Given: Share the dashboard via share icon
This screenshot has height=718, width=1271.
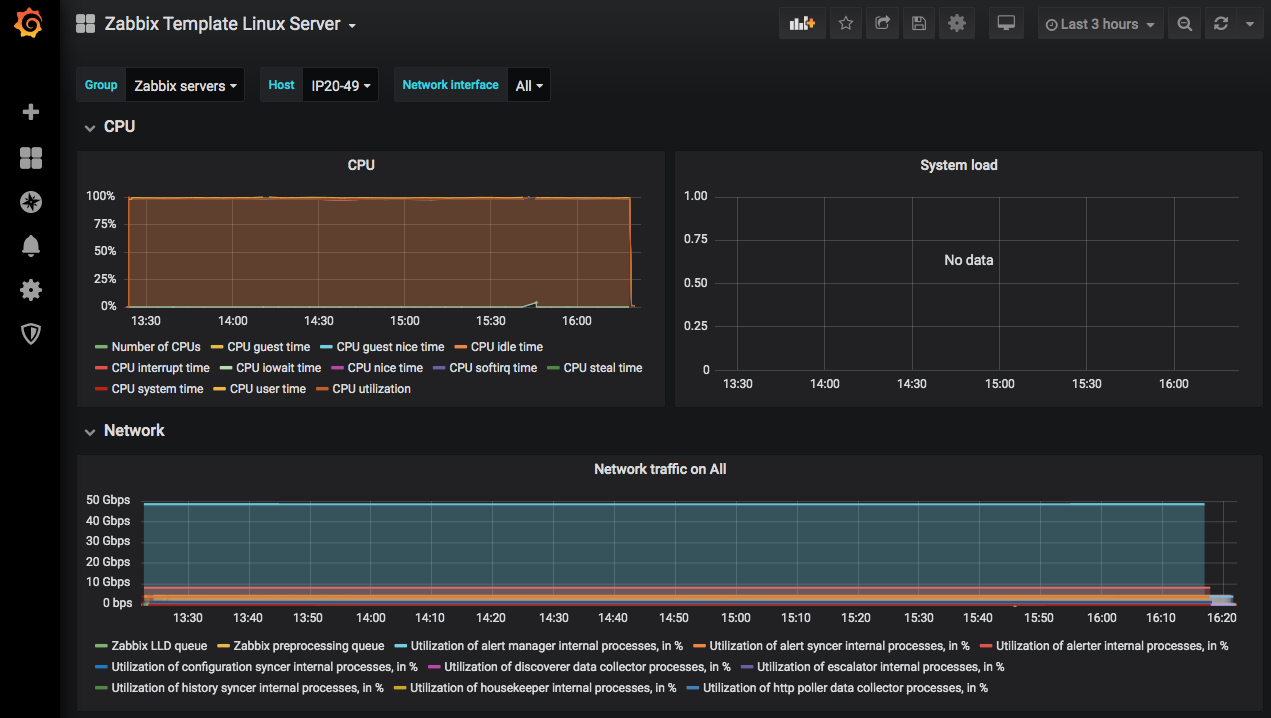Looking at the screenshot, I should [x=882, y=24].
